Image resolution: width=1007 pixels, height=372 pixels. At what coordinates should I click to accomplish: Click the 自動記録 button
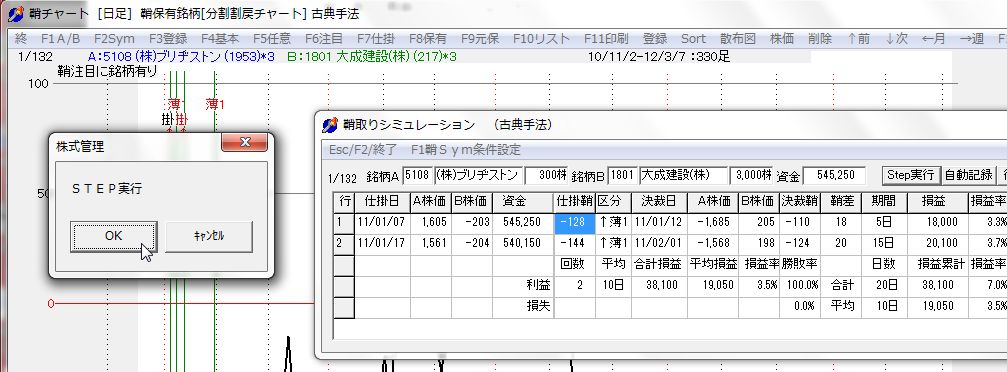tap(968, 175)
